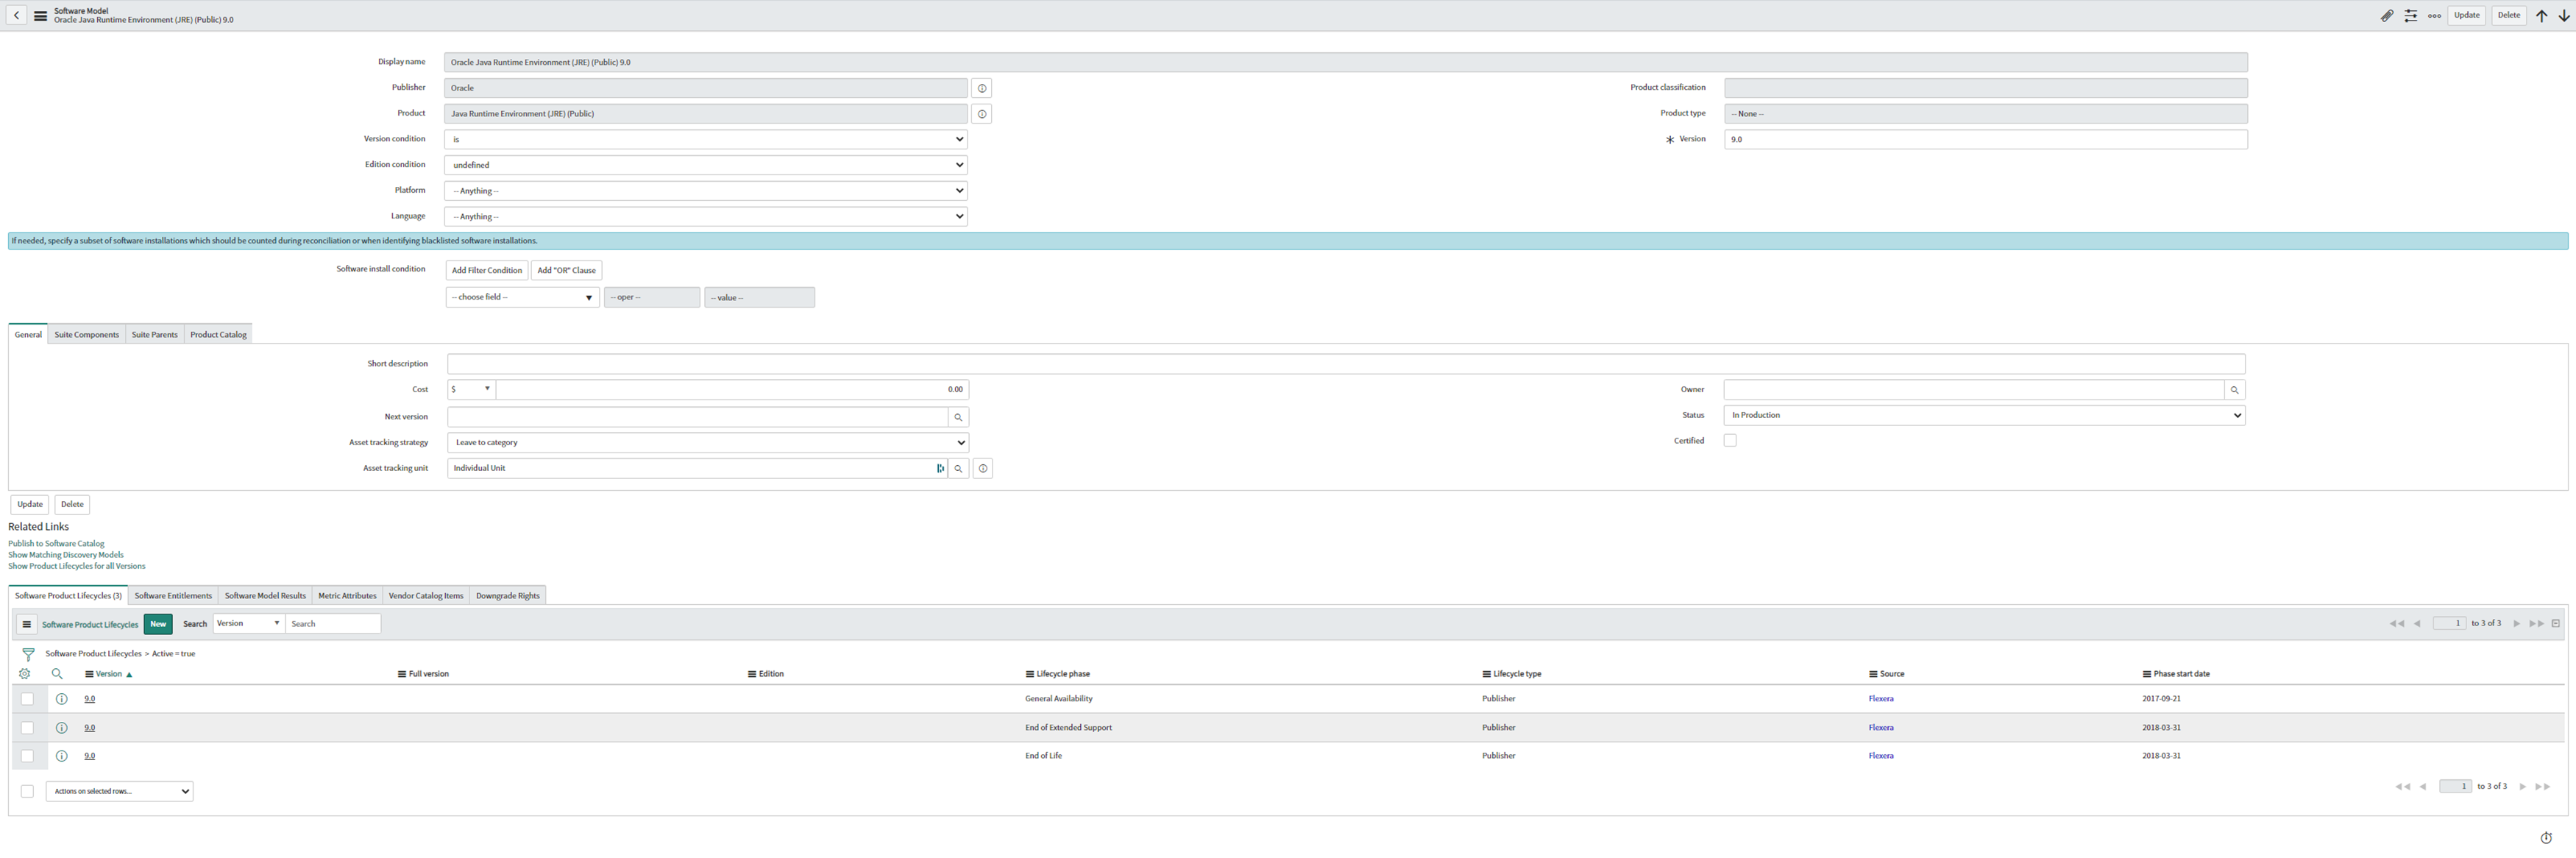Collapse the related list using minus icon
2576x858 pixels.
[x=2556, y=623]
